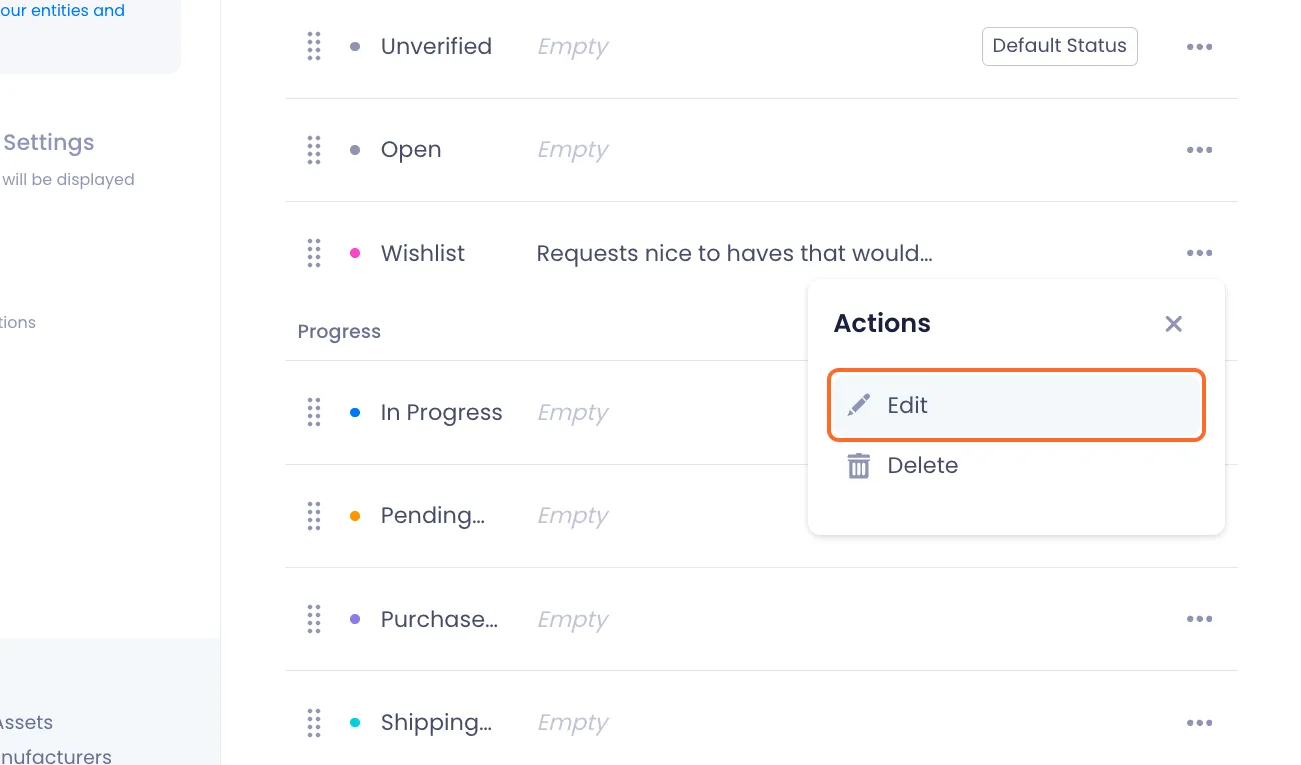This screenshot has height=765, width=1301.
Task: Click the pink Wishlist color dot
Action: pyautogui.click(x=355, y=253)
